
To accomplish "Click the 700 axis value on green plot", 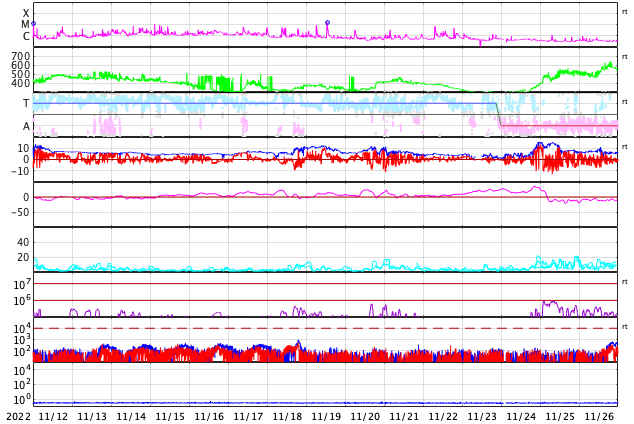I will (x=21, y=57).
